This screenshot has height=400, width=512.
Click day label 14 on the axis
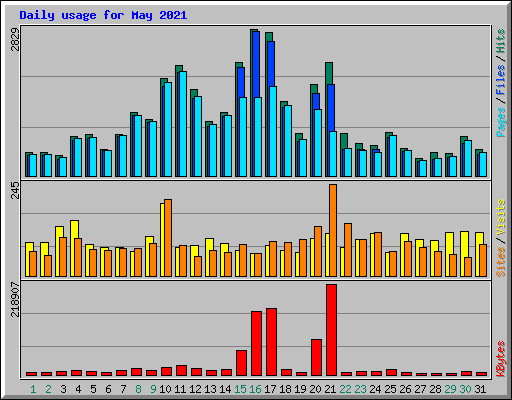[225, 389]
